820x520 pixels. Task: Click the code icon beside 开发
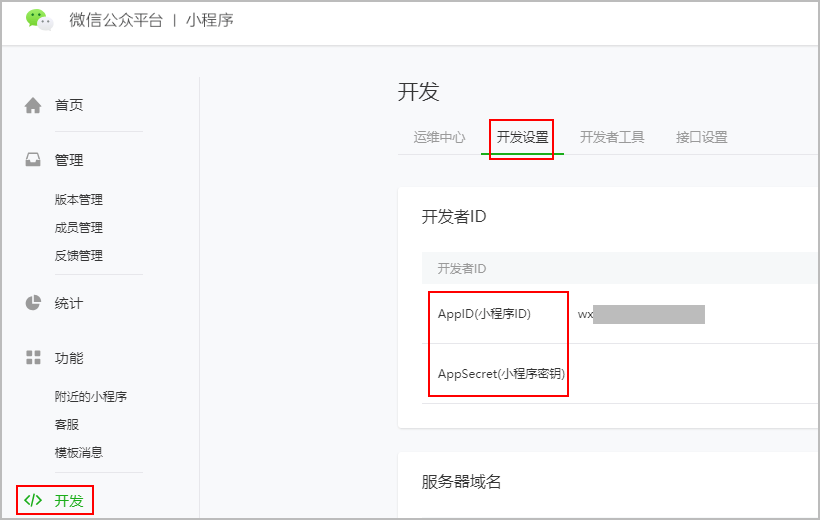pos(33,500)
